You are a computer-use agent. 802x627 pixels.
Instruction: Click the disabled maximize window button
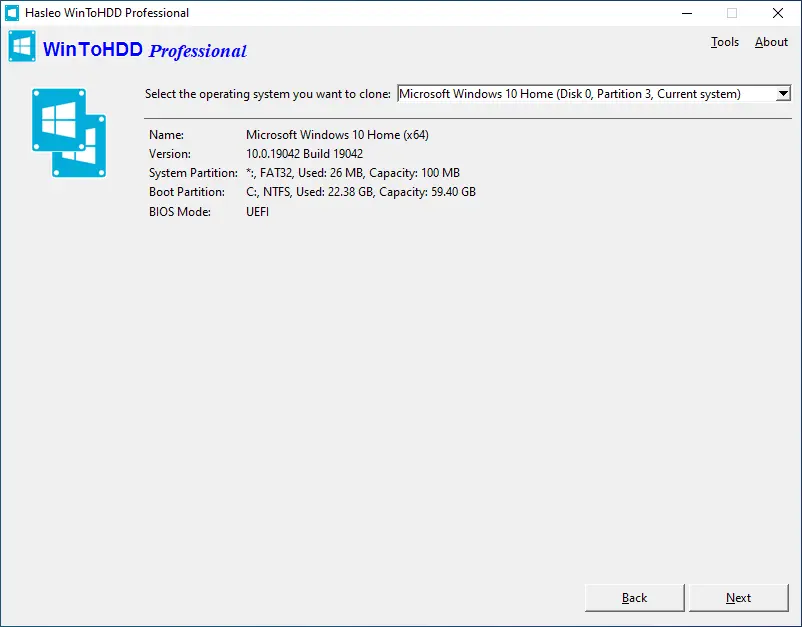coord(732,13)
